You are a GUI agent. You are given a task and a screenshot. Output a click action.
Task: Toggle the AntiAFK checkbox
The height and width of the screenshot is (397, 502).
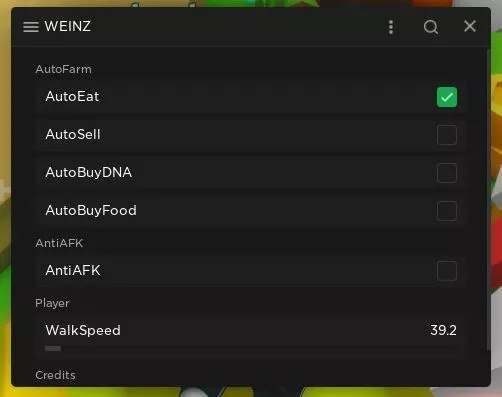coord(447,271)
